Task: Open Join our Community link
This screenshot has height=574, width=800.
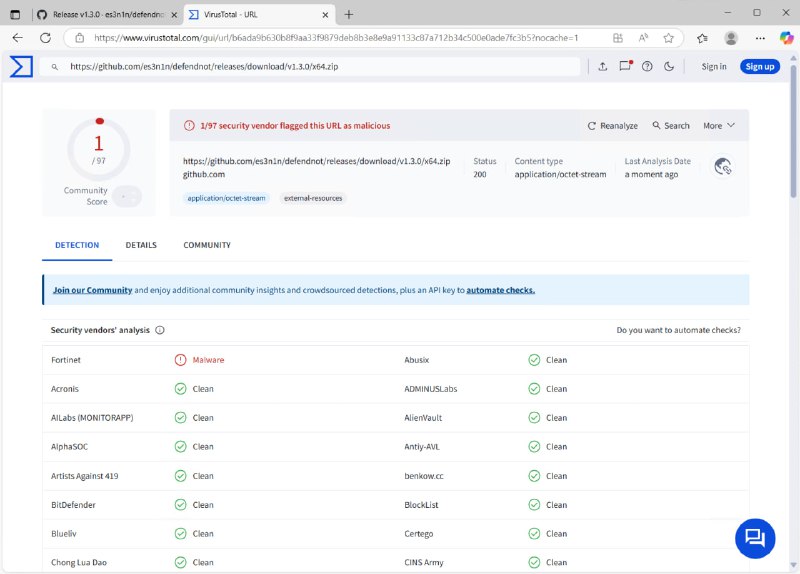Action: tap(92, 290)
